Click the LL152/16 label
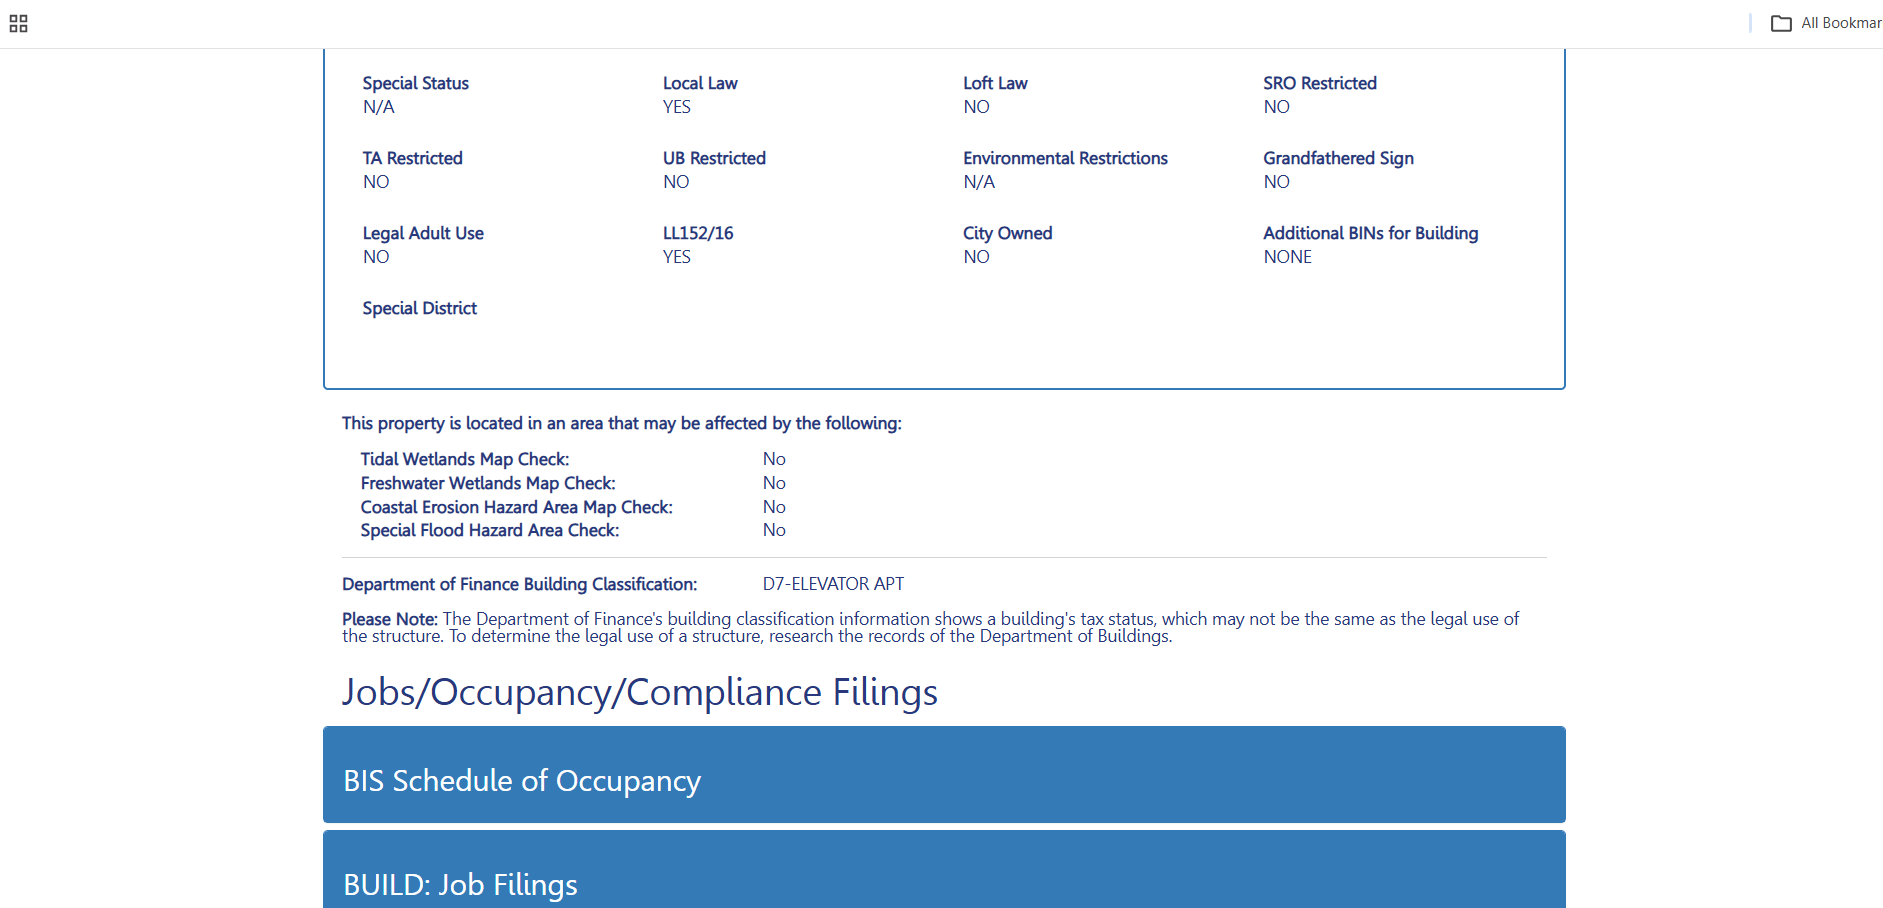The height and width of the screenshot is (908, 1883). 698,233
